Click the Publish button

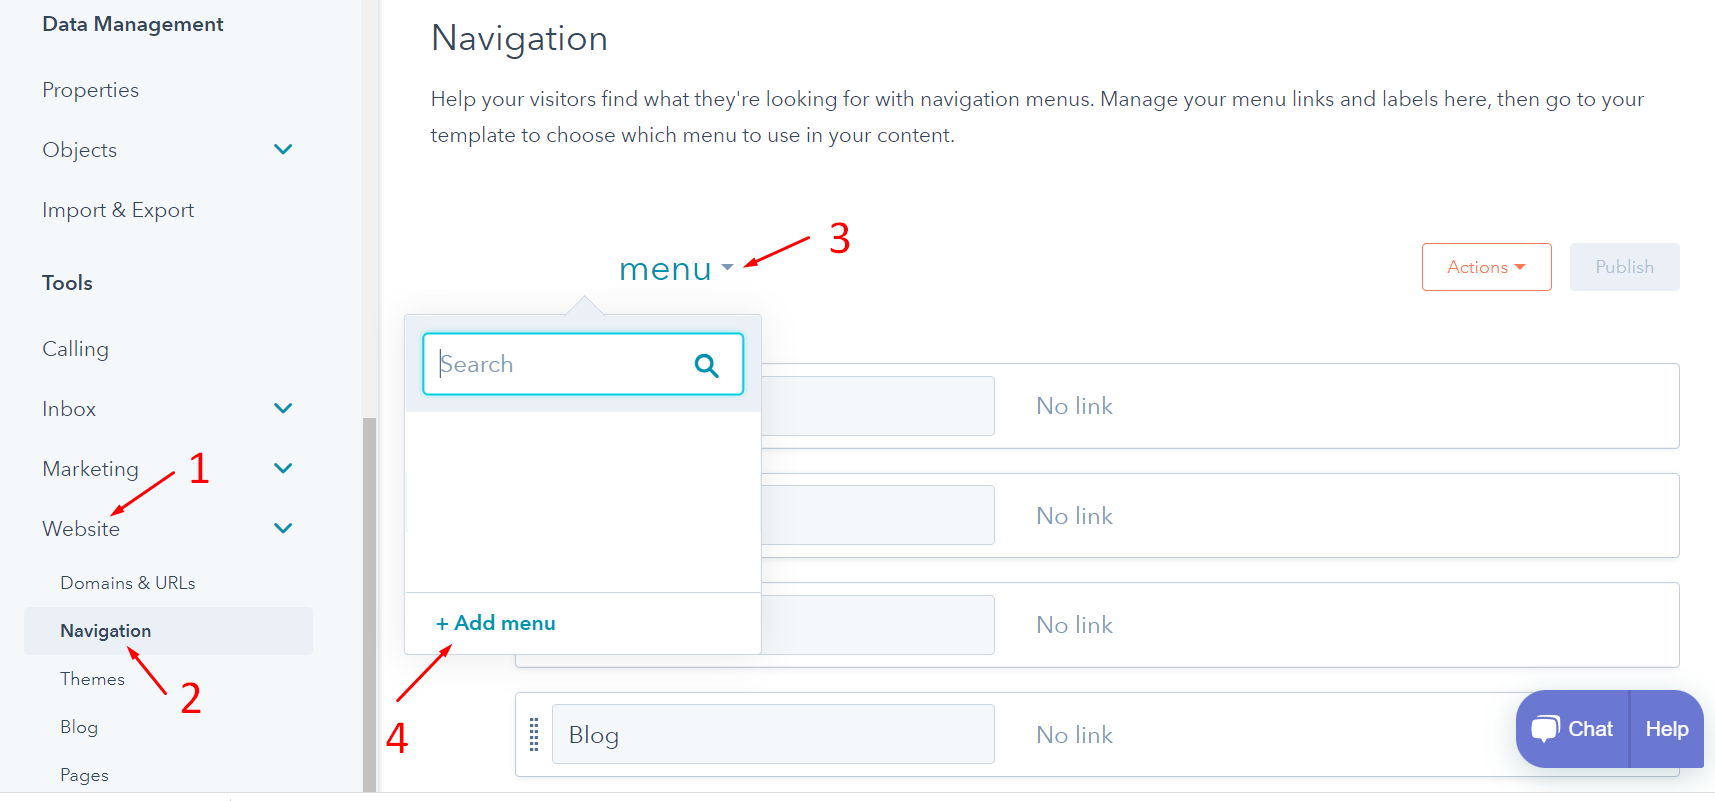click(1624, 267)
